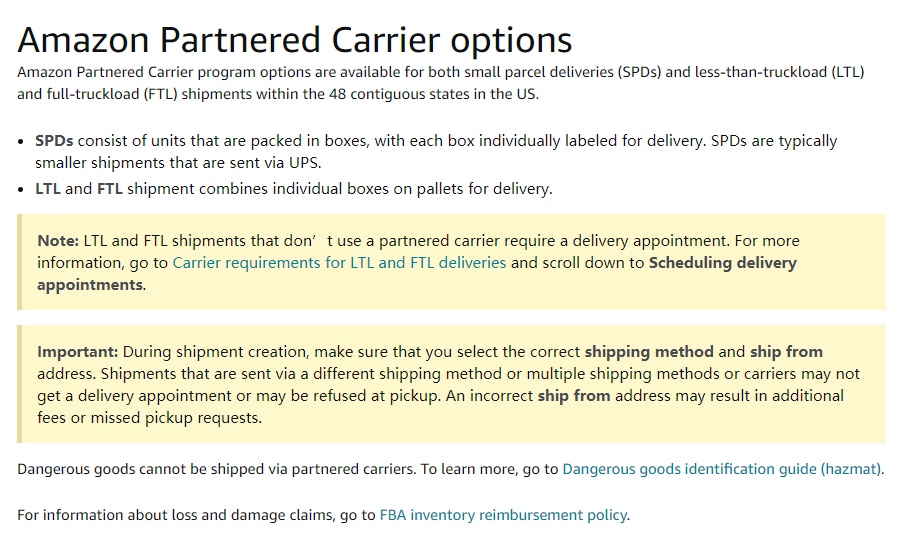Click the bold Important: label
This screenshot has height=539, width=905.
77,352
